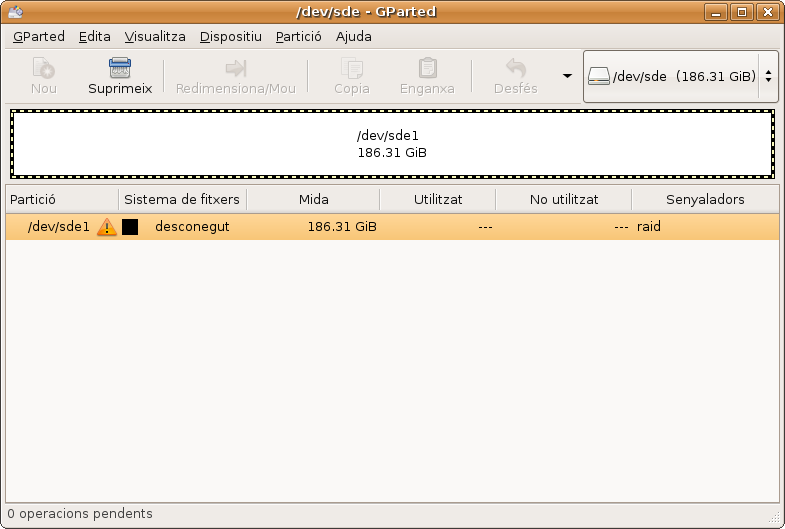Screen dimensions: 785x529
Task: Click the black filesystem color square
Action: [x=130, y=227]
